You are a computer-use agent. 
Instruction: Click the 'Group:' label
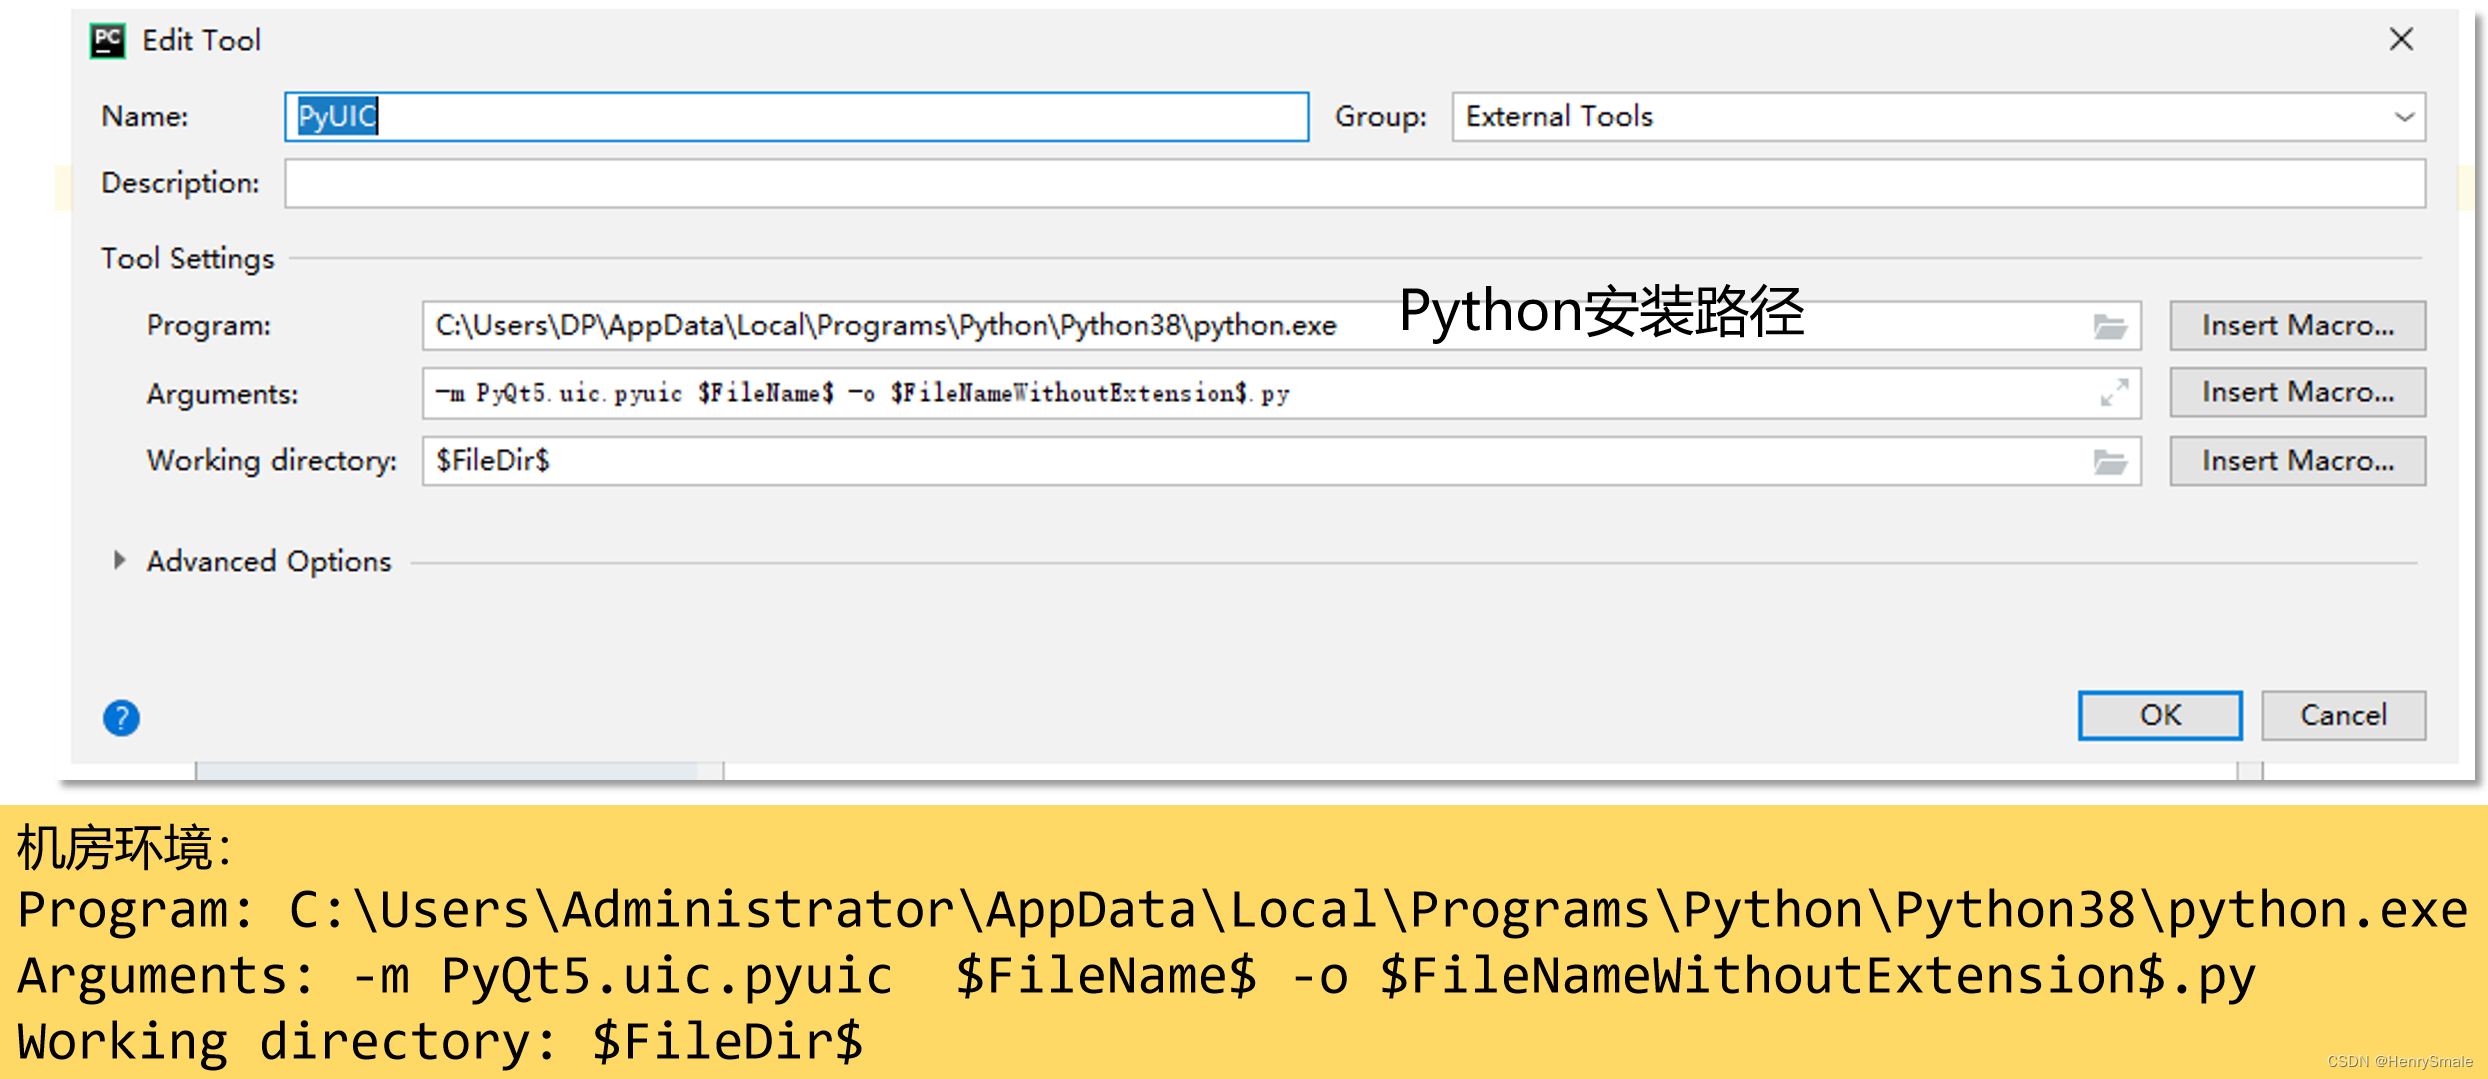point(1380,117)
